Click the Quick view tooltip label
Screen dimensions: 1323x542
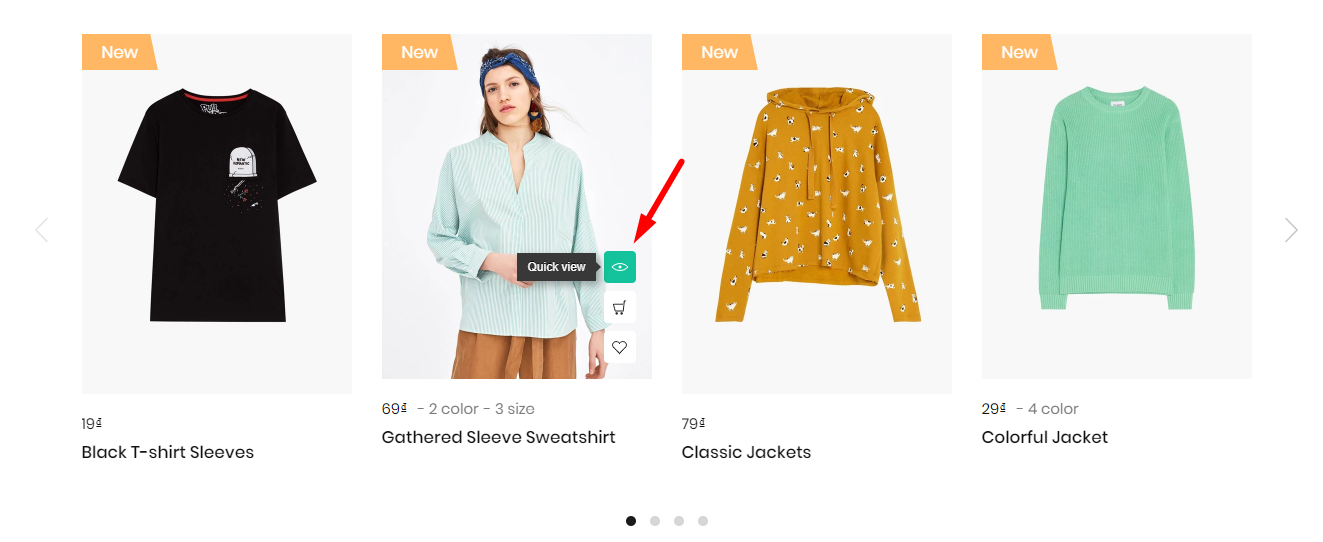pos(557,267)
